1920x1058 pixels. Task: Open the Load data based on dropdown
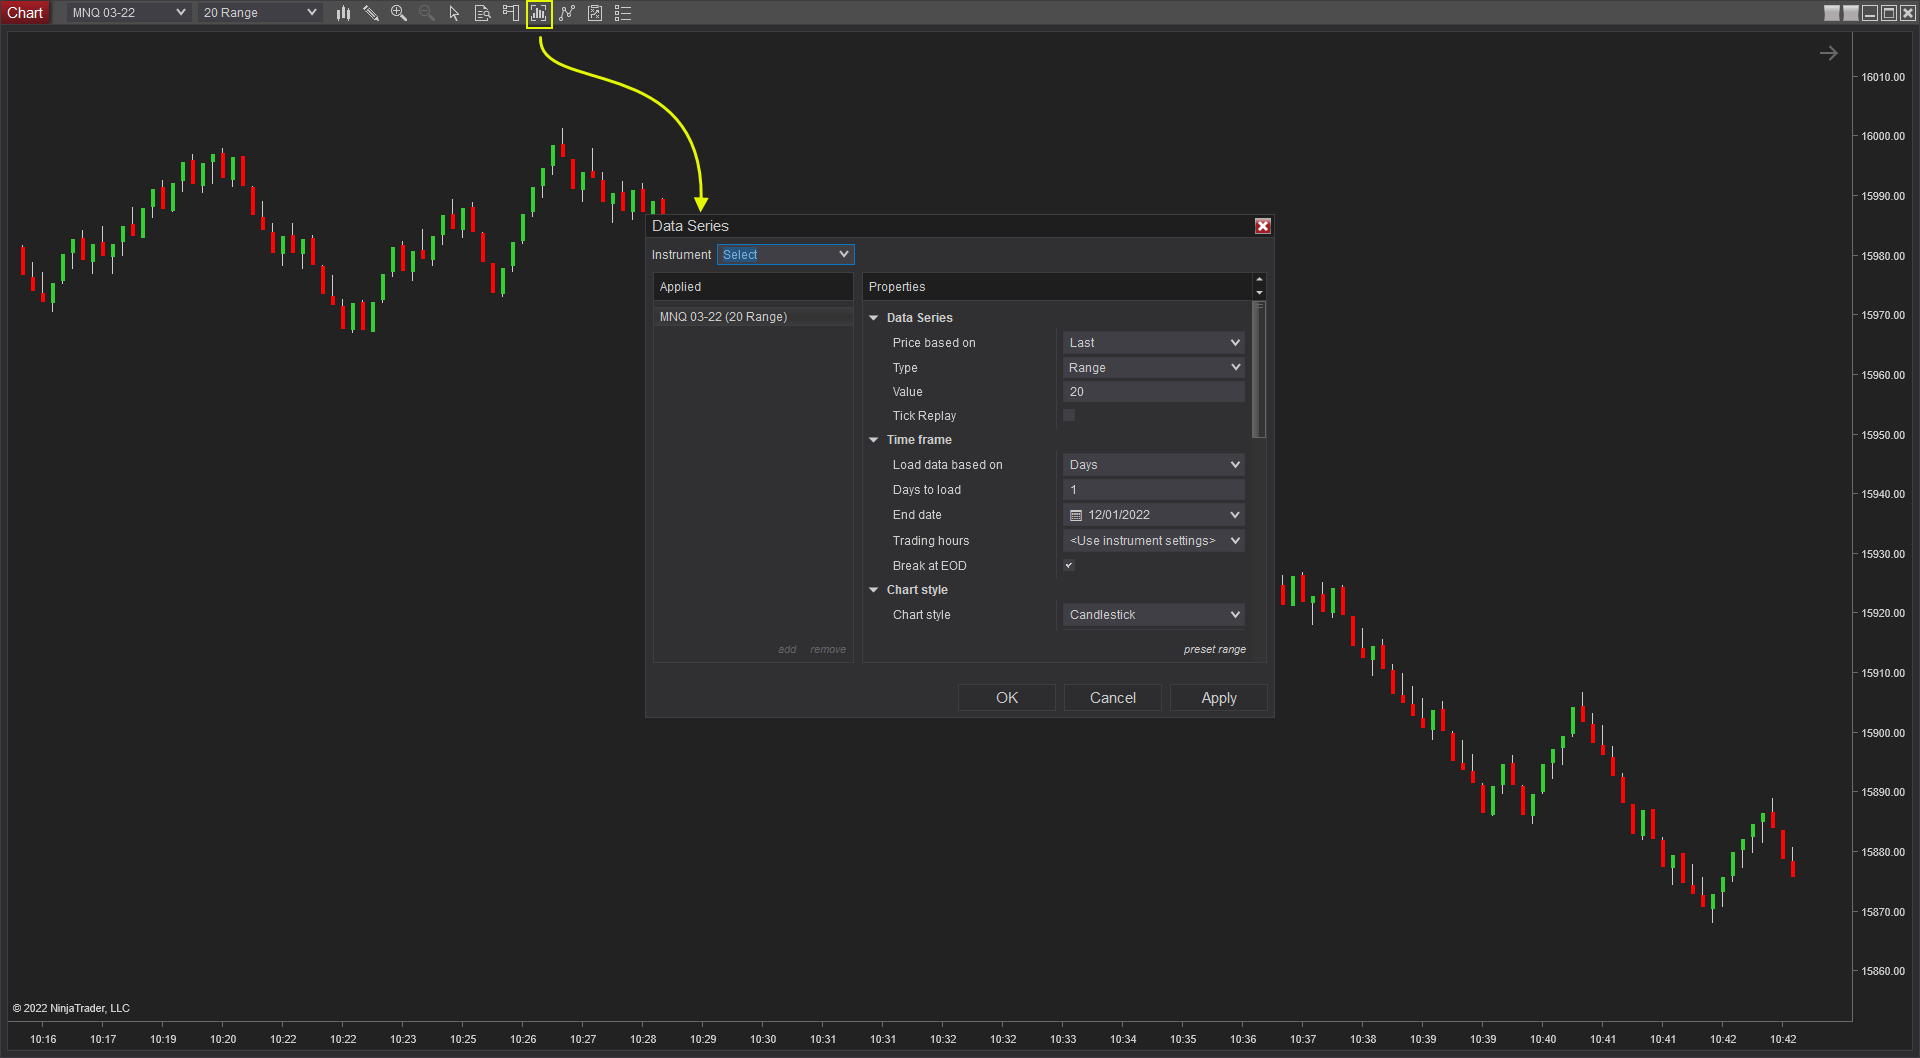pyautogui.click(x=1154, y=465)
